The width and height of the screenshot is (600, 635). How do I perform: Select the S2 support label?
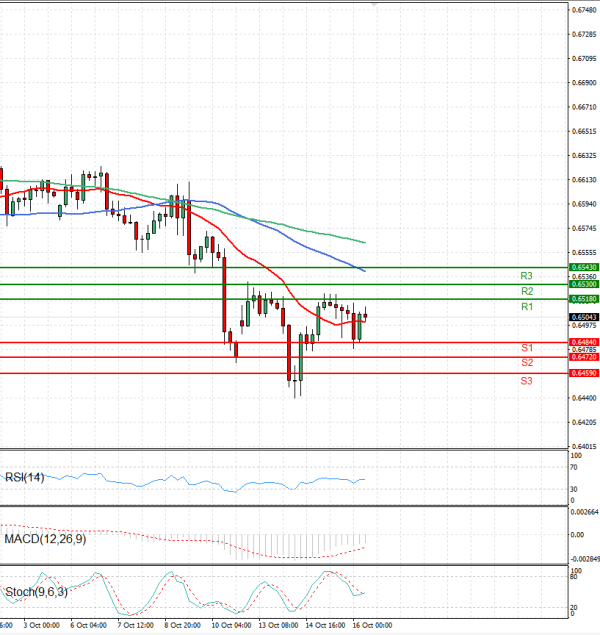[526, 362]
